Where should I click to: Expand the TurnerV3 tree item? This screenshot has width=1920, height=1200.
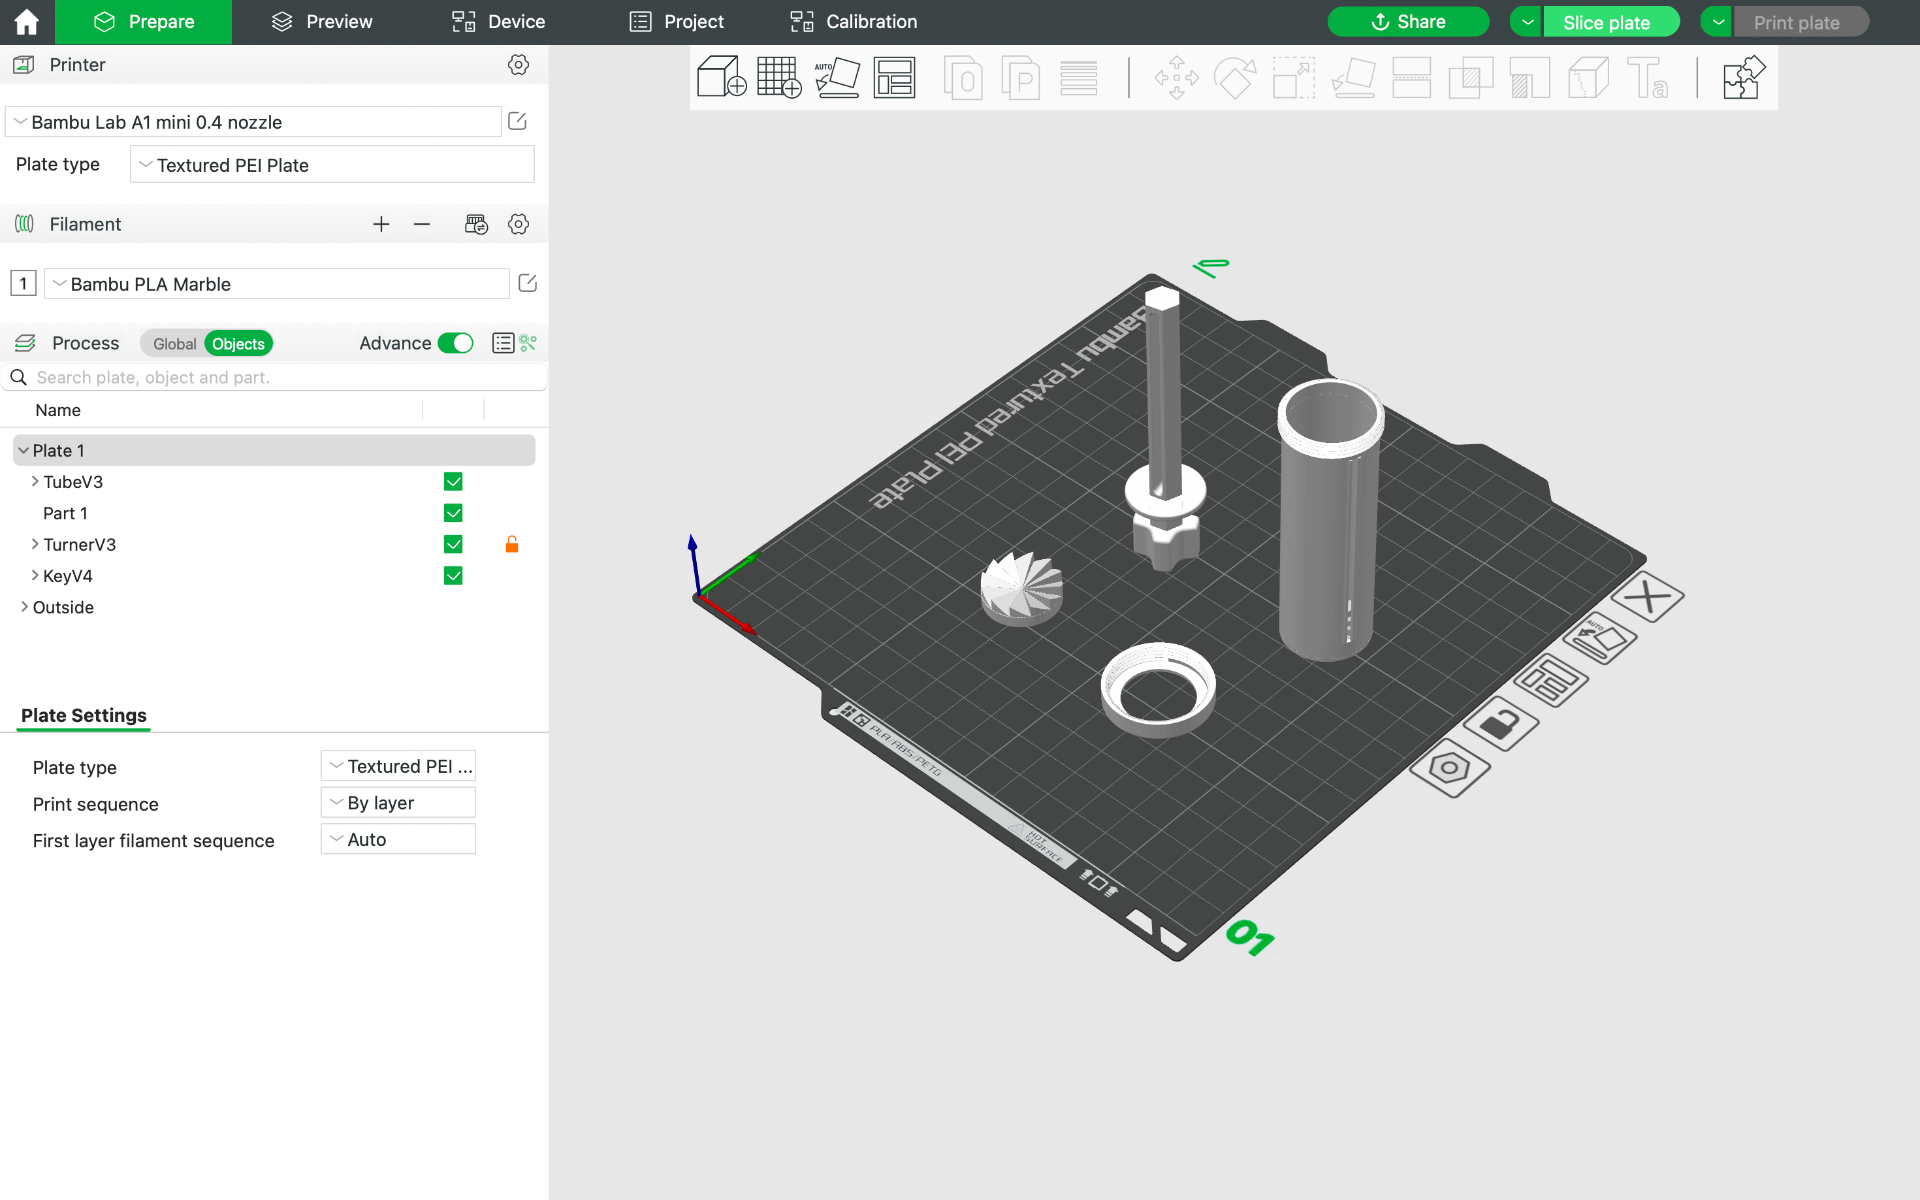point(35,544)
